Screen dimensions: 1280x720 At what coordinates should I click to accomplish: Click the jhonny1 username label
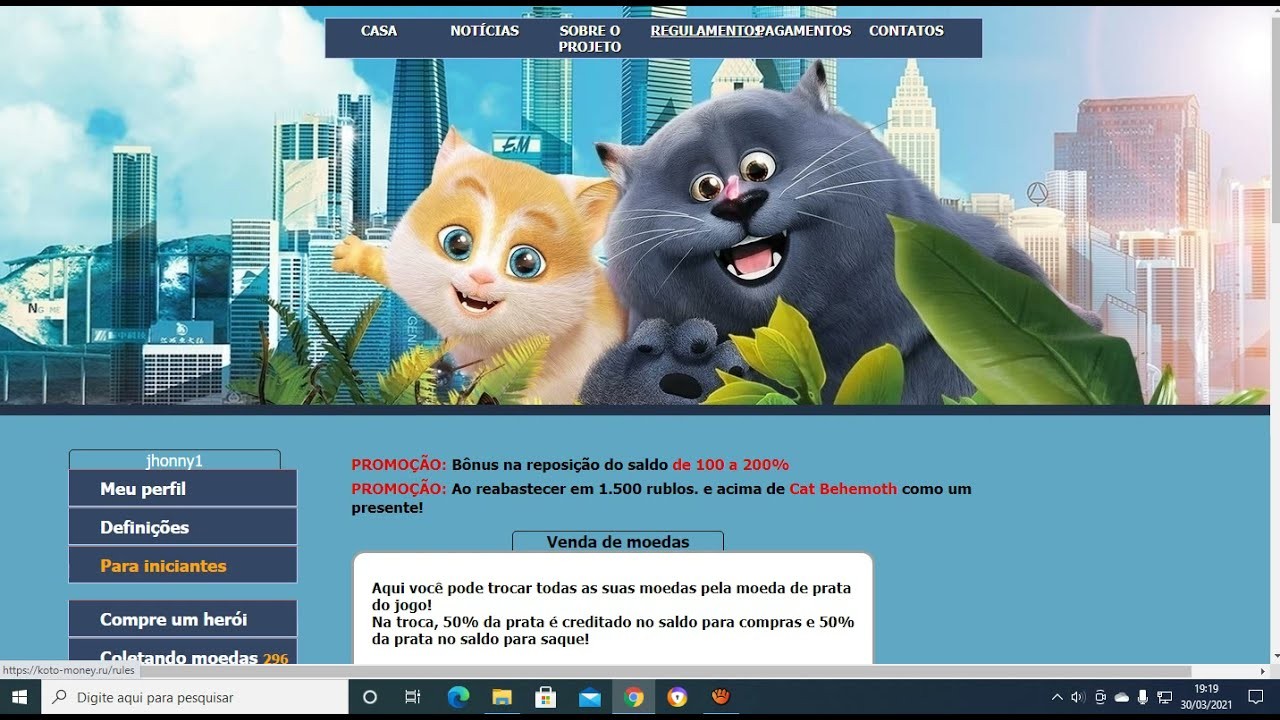tap(175, 461)
